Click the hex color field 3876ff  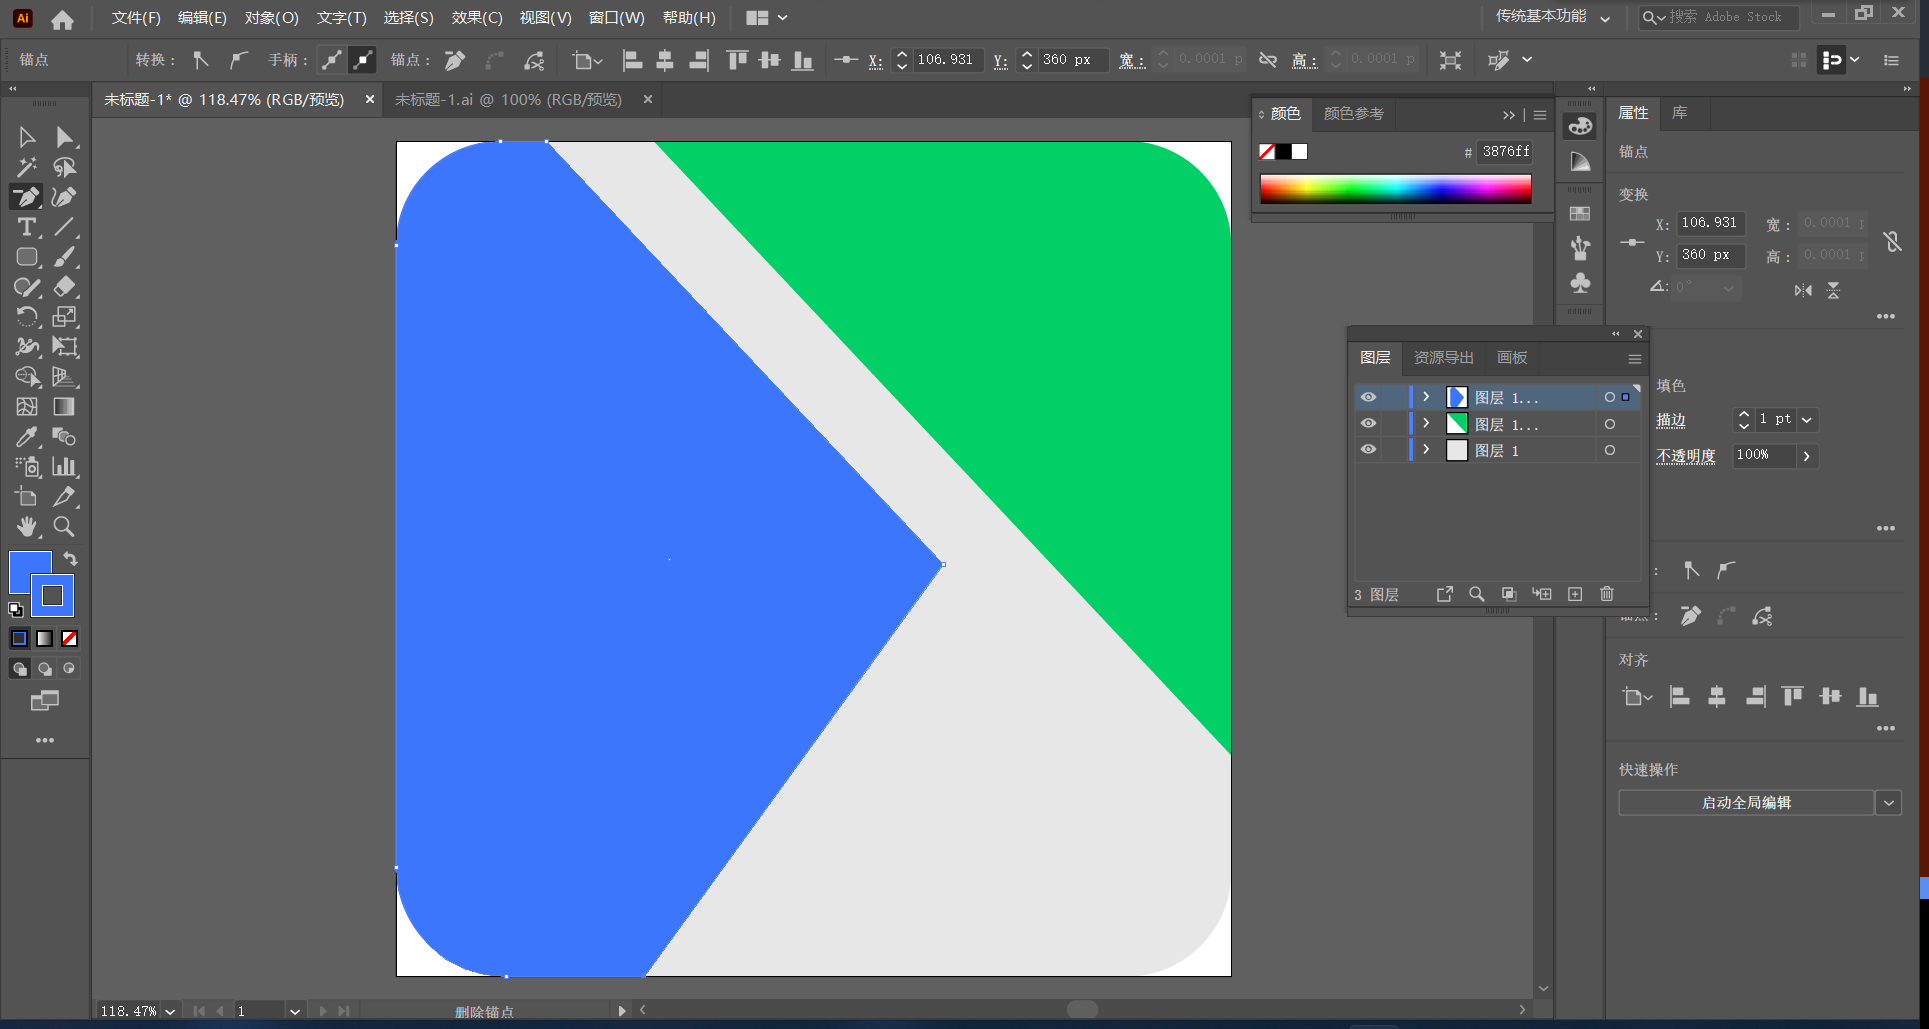pos(1505,151)
